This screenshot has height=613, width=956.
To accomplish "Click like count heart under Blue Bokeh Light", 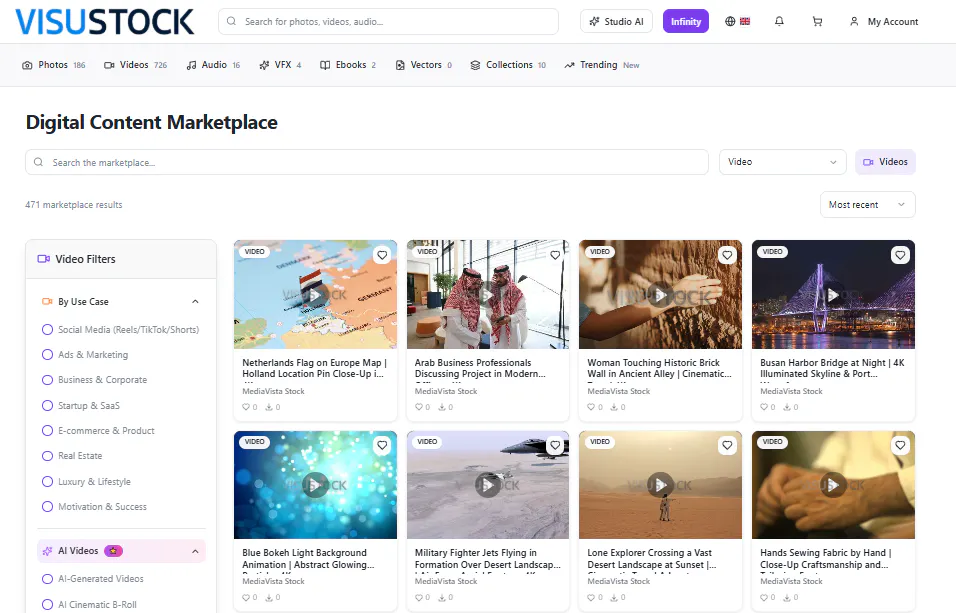I will pyautogui.click(x=246, y=597).
